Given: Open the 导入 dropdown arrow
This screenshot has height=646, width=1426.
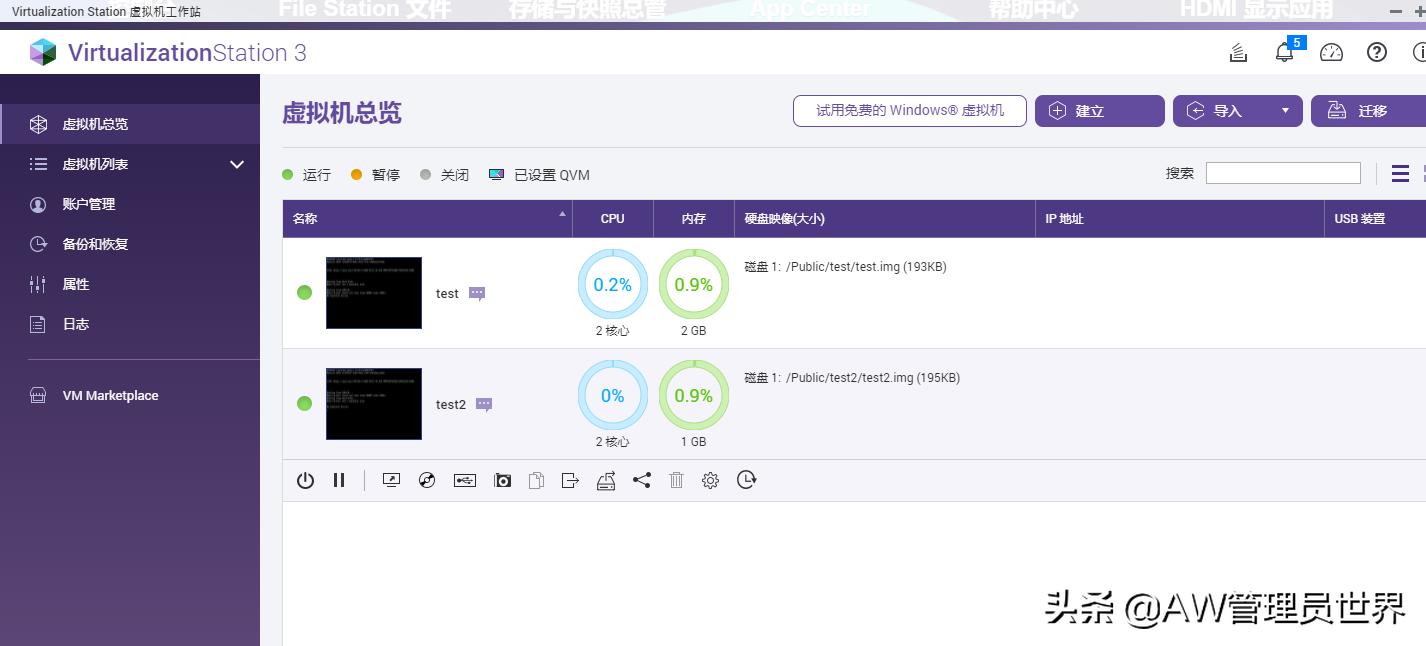Looking at the screenshot, I should (1285, 111).
